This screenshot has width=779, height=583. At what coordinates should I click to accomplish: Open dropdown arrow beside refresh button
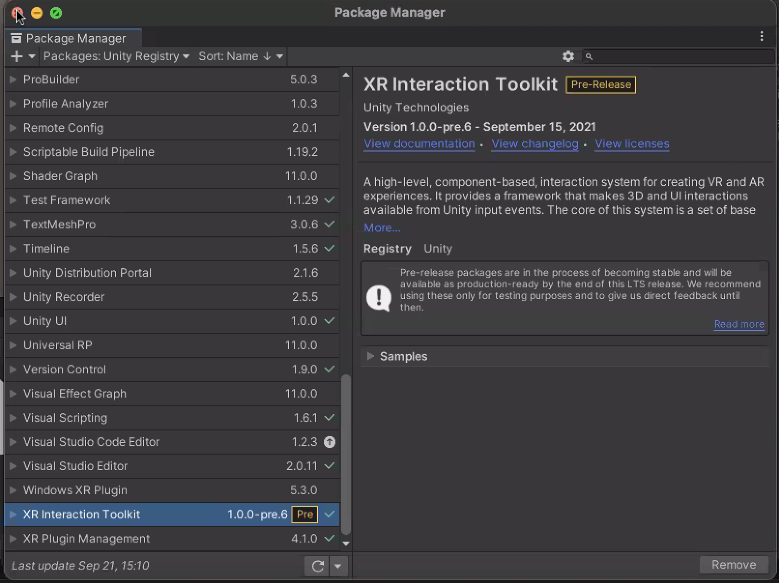point(338,566)
